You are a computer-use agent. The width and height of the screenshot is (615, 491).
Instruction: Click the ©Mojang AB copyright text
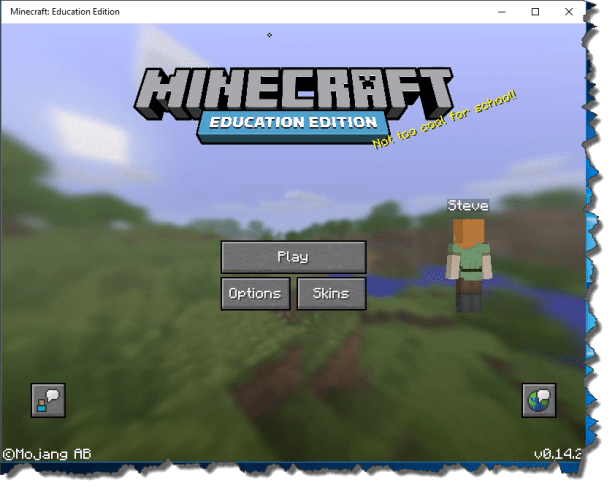pyautogui.click(x=47, y=454)
